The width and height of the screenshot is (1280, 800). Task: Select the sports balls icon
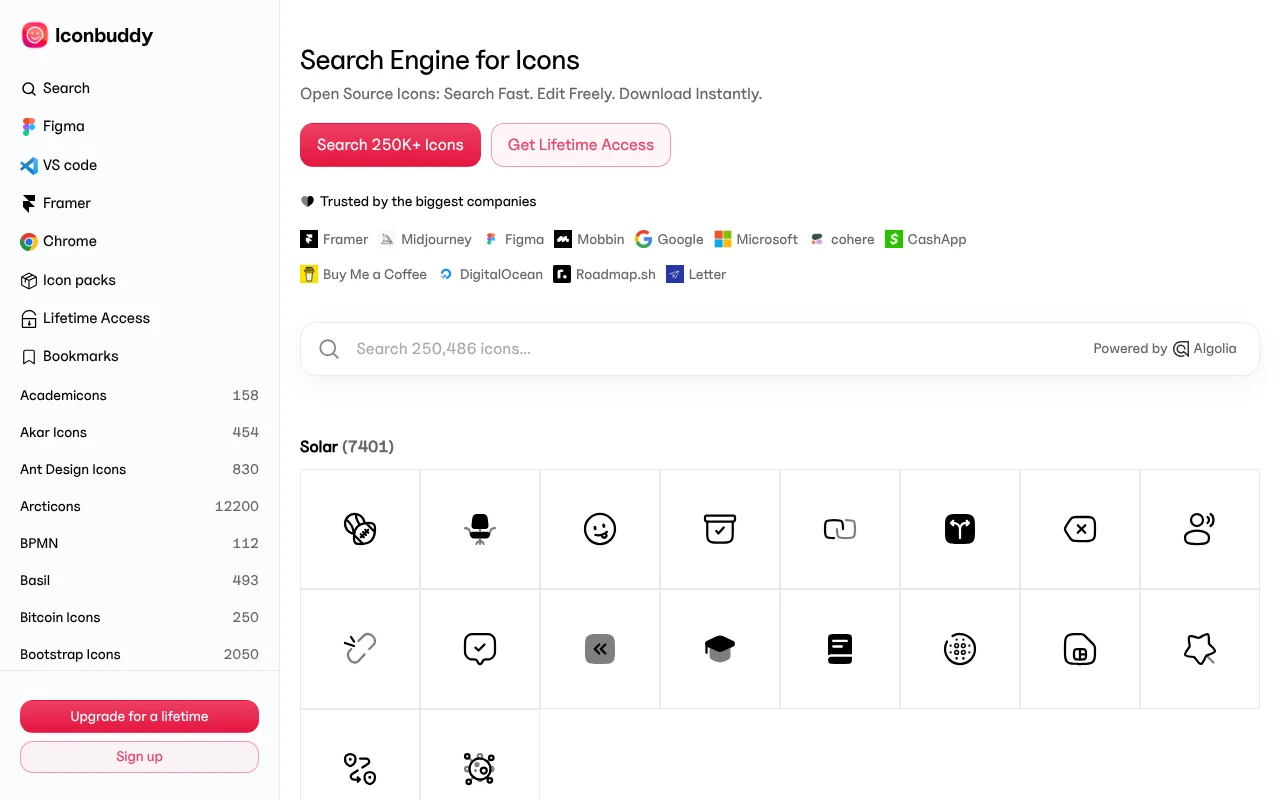pos(360,529)
